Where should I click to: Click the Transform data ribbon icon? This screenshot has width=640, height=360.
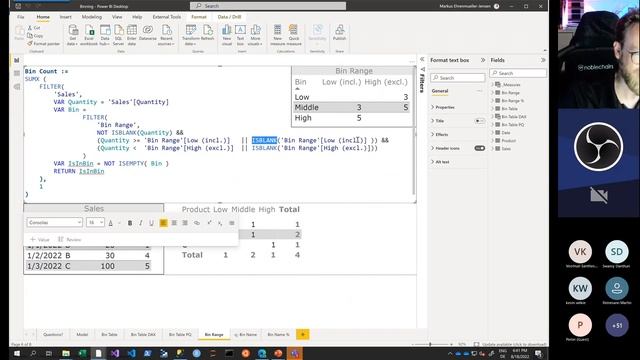(190, 35)
